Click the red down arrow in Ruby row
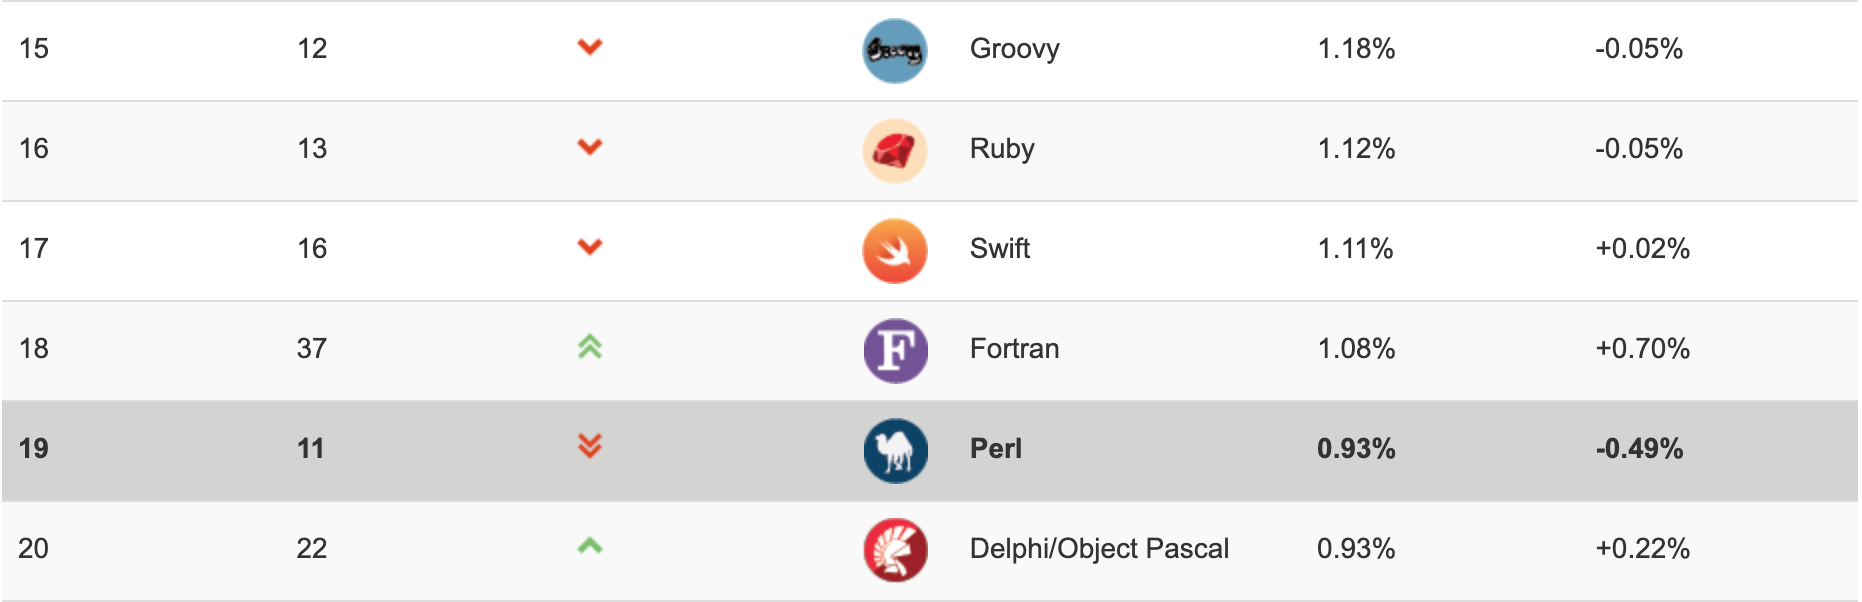The height and width of the screenshot is (602, 1862). [x=590, y=147]
